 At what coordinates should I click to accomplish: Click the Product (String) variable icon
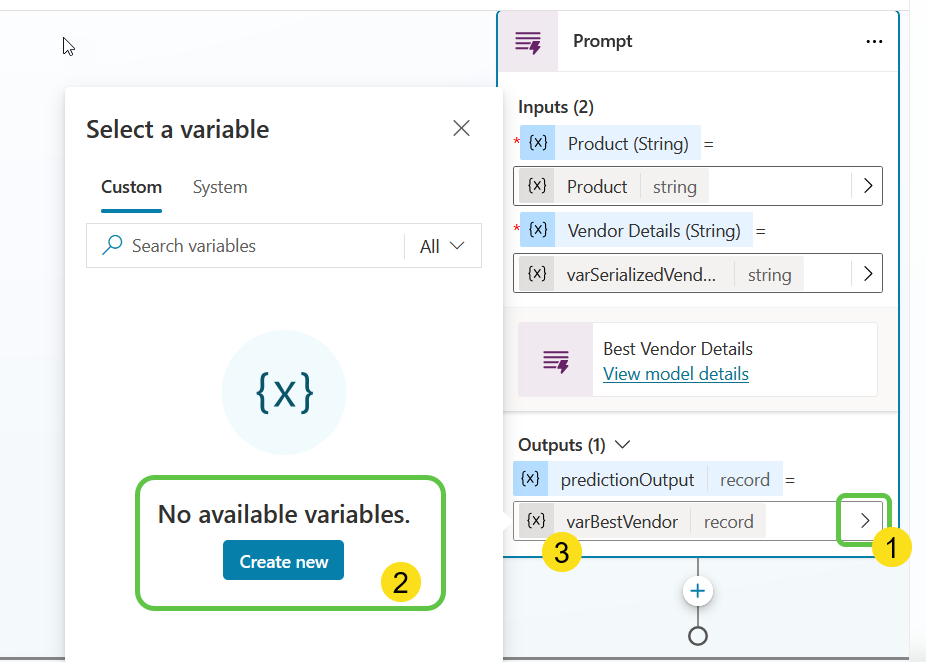537,143
